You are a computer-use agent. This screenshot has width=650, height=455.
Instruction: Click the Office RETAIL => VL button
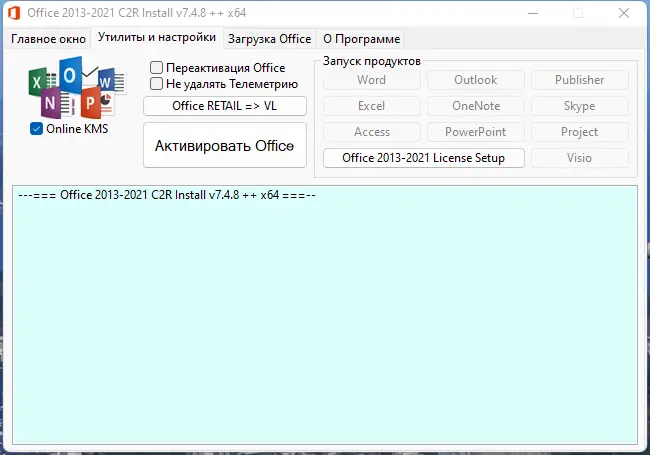[225, 106]
